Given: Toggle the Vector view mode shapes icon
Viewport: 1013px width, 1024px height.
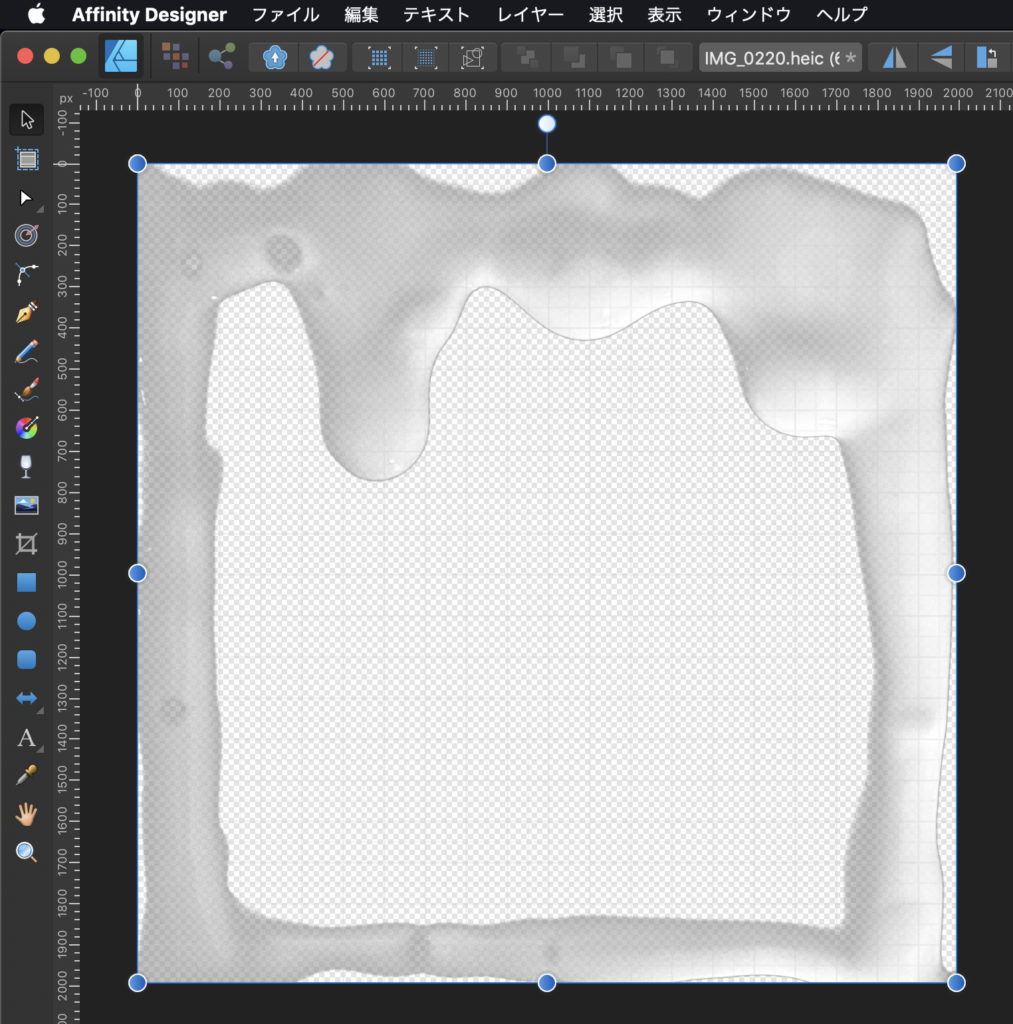Looking at the screenshot, I should pyautogui.click(x=472, y=57).
